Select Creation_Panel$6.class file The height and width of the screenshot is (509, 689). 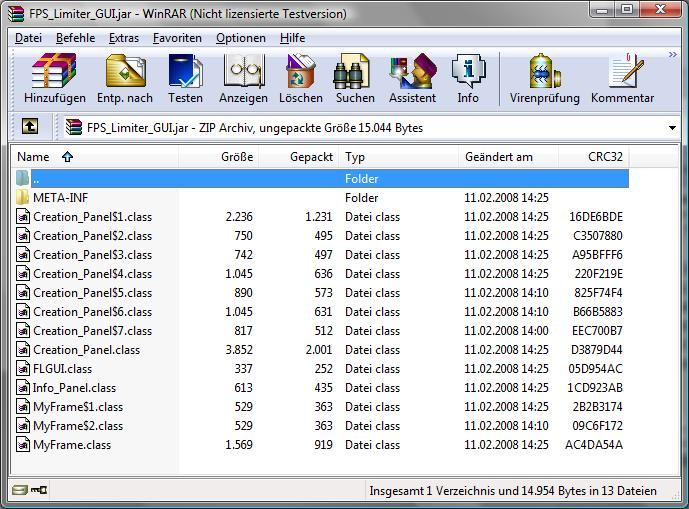pyautogui.click(x=321, y=312)
